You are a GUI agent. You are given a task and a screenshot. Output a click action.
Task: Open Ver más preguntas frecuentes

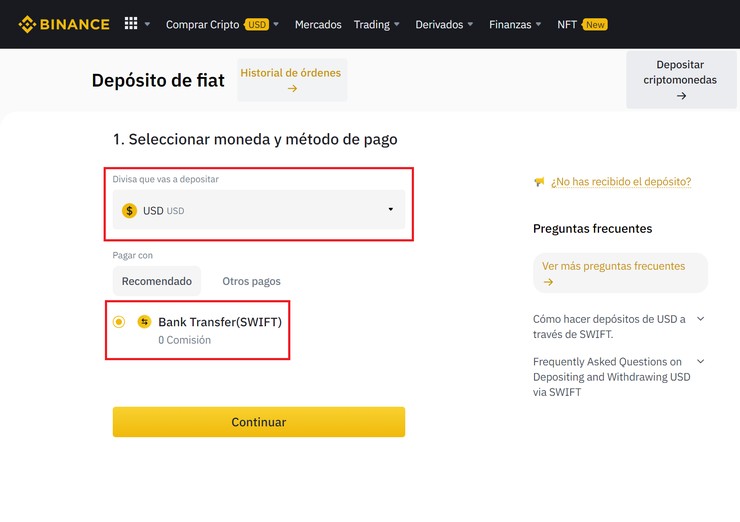[620, 273]
